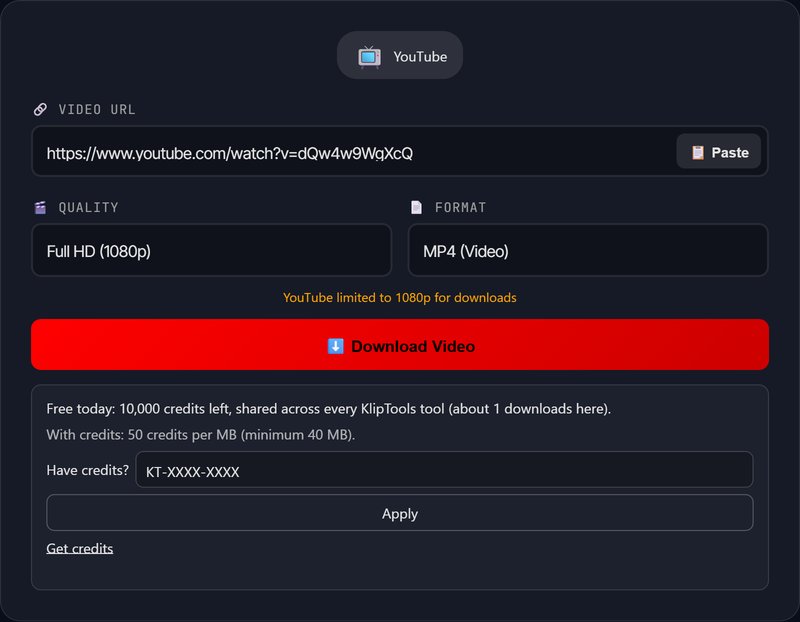Click the Download Video button

click(x=399, y=345)
